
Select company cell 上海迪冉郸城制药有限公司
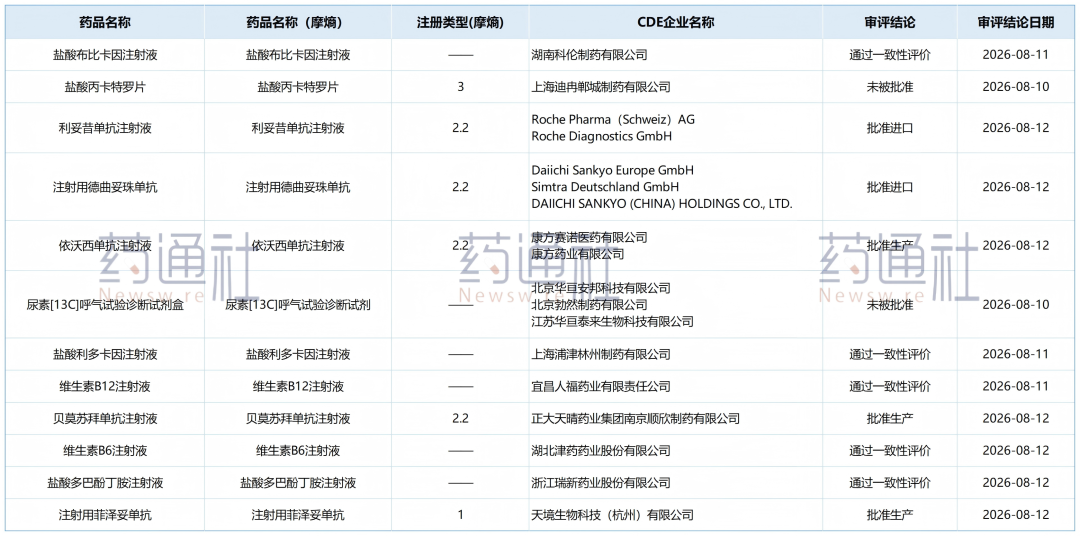(601, 87)
